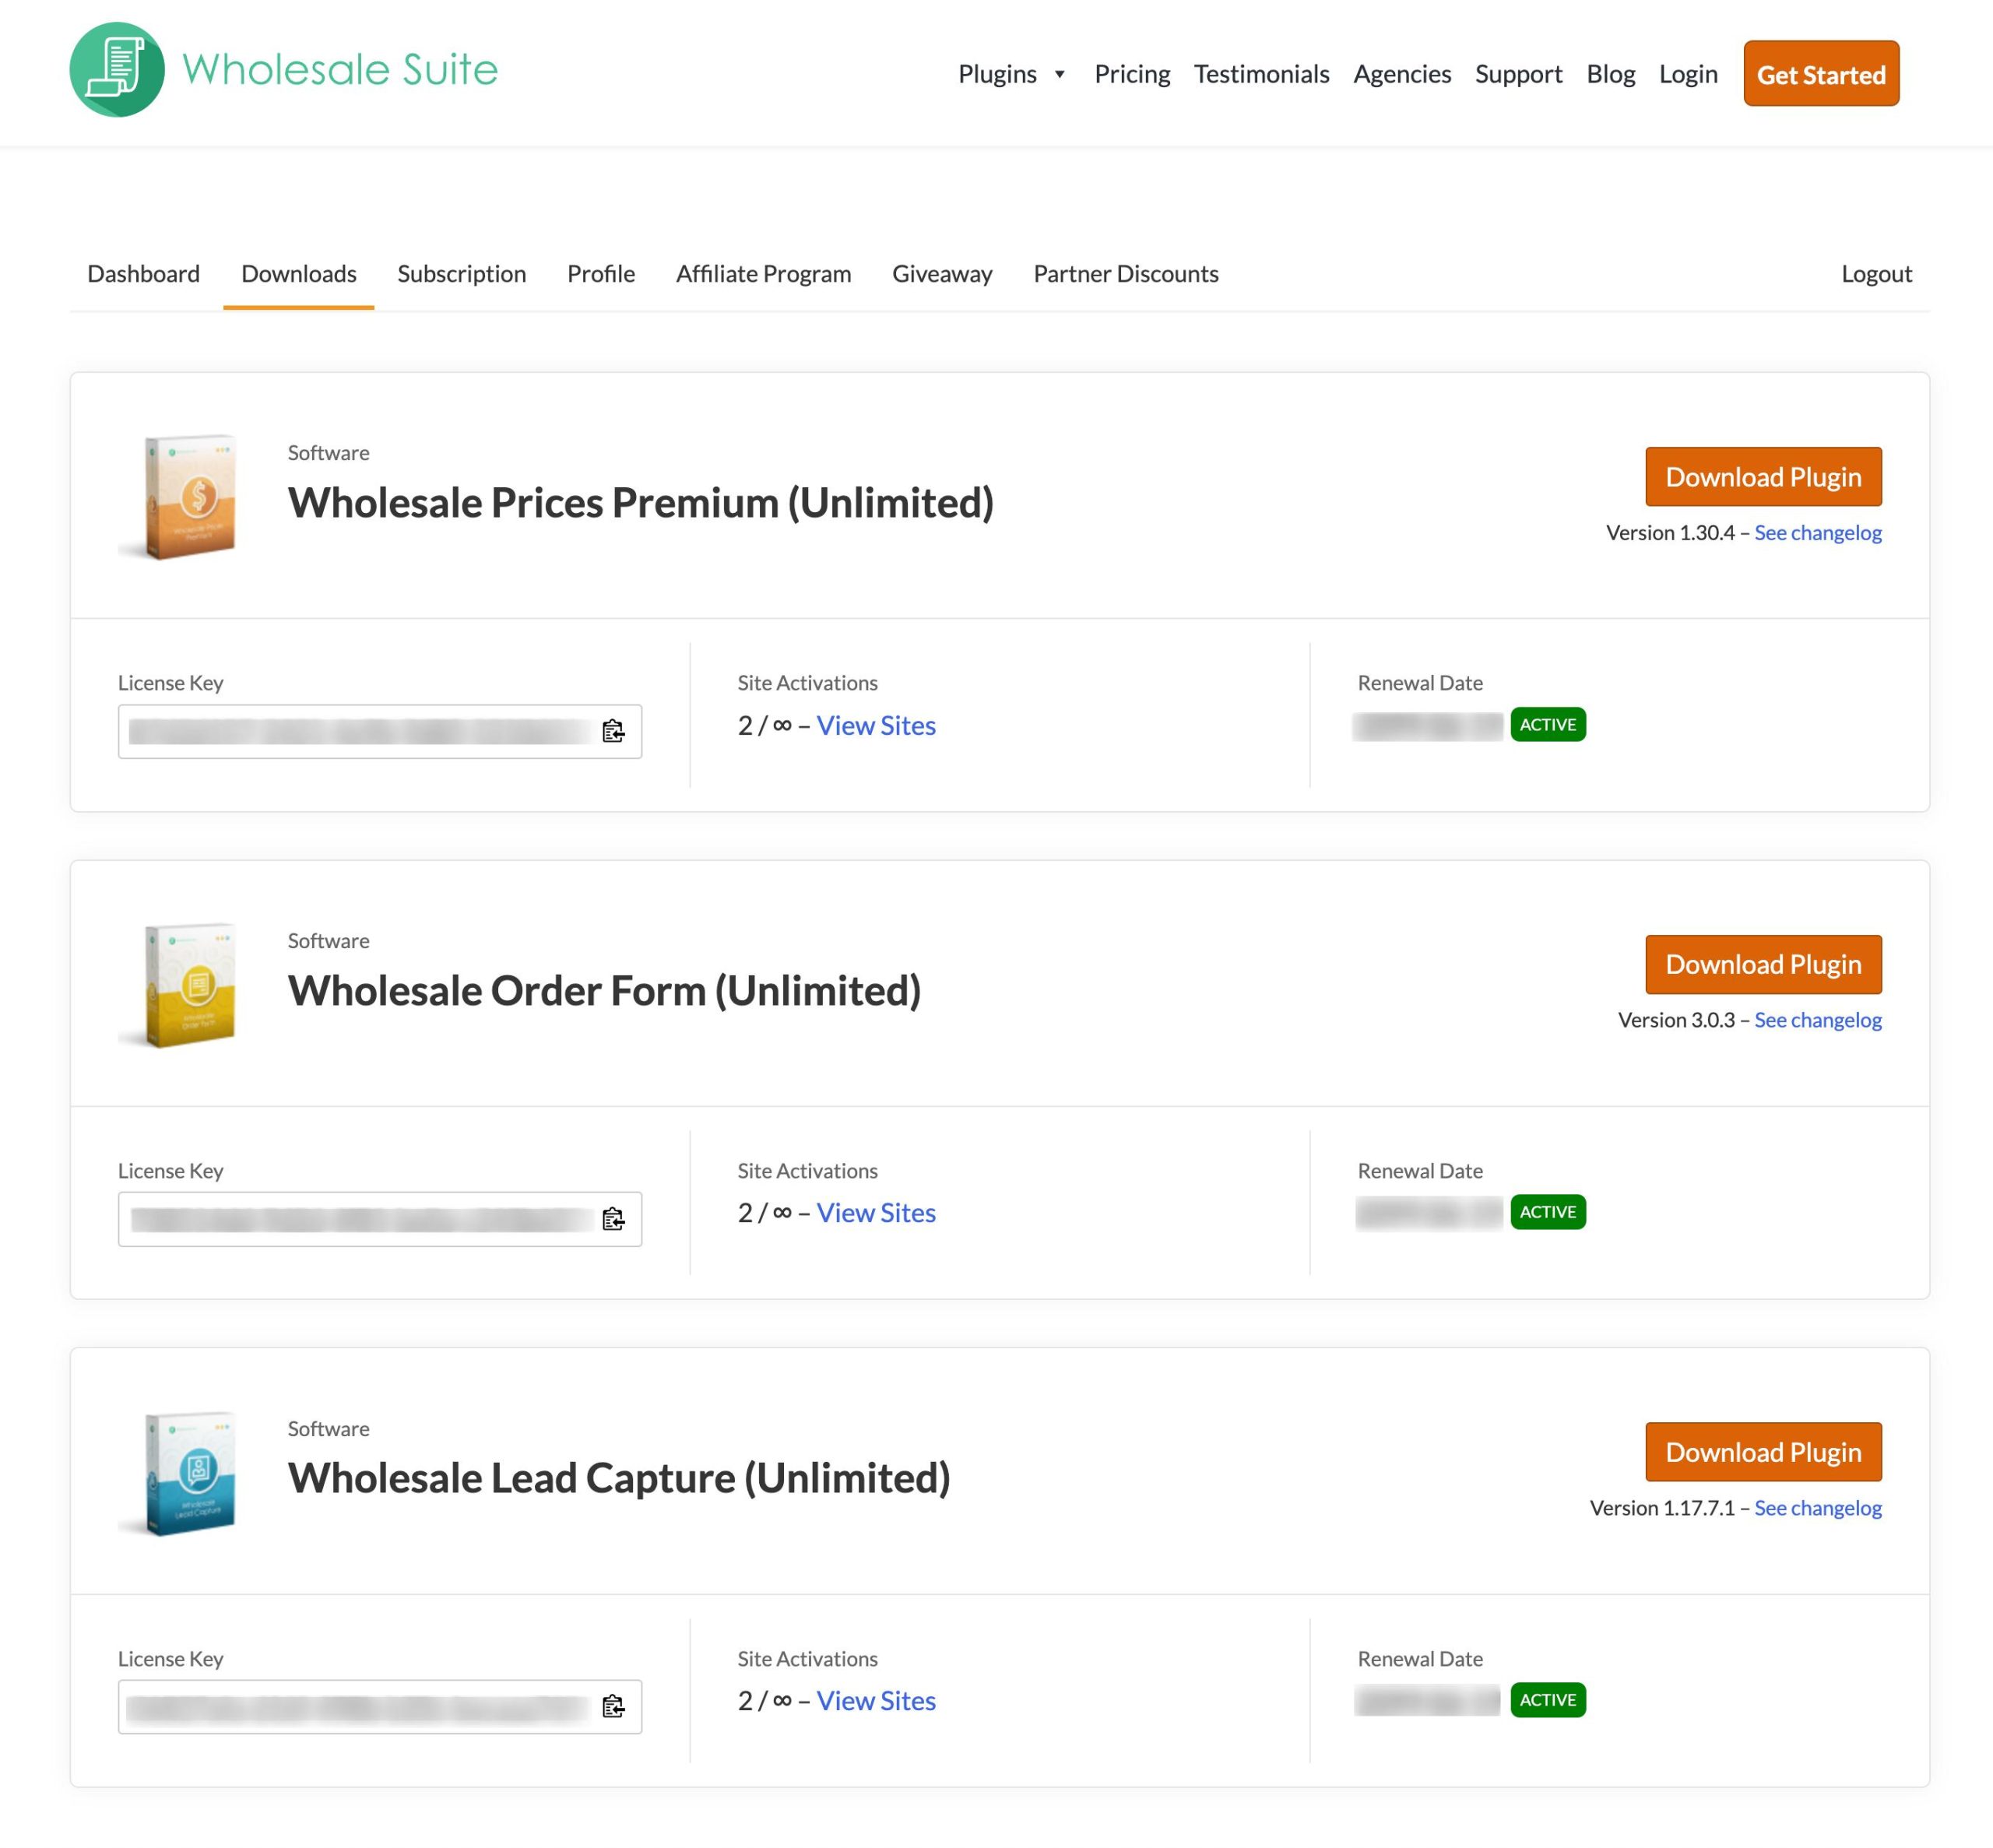Open the Agencies page
1993x1848 pixels.
[x=1401, y=74]
